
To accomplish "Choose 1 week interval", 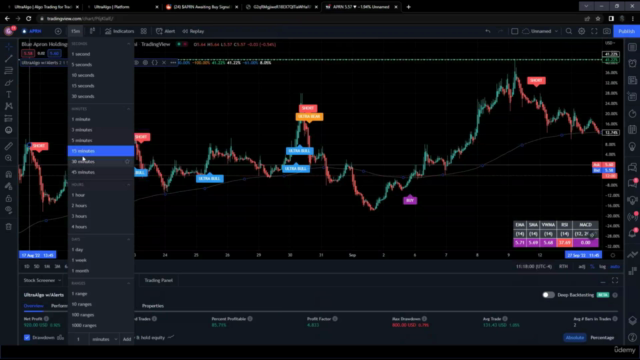I will [x=101, y=260].
